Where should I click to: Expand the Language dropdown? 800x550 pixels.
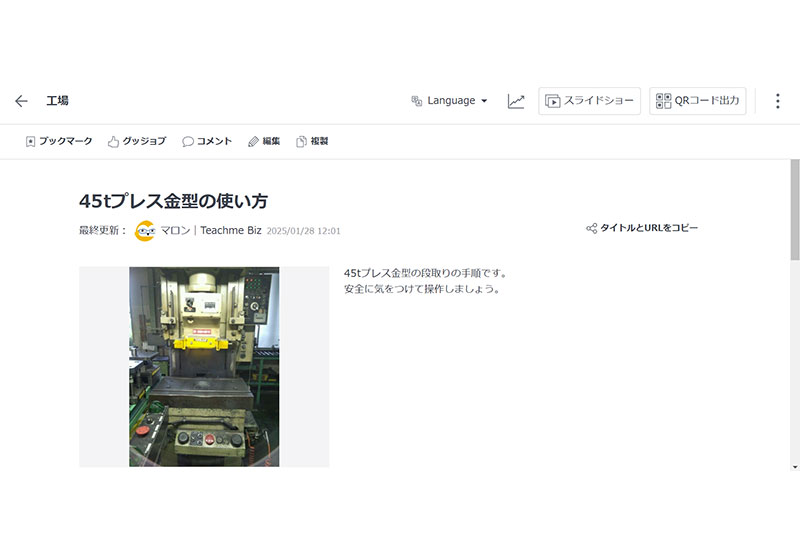[x=449, y=101]
